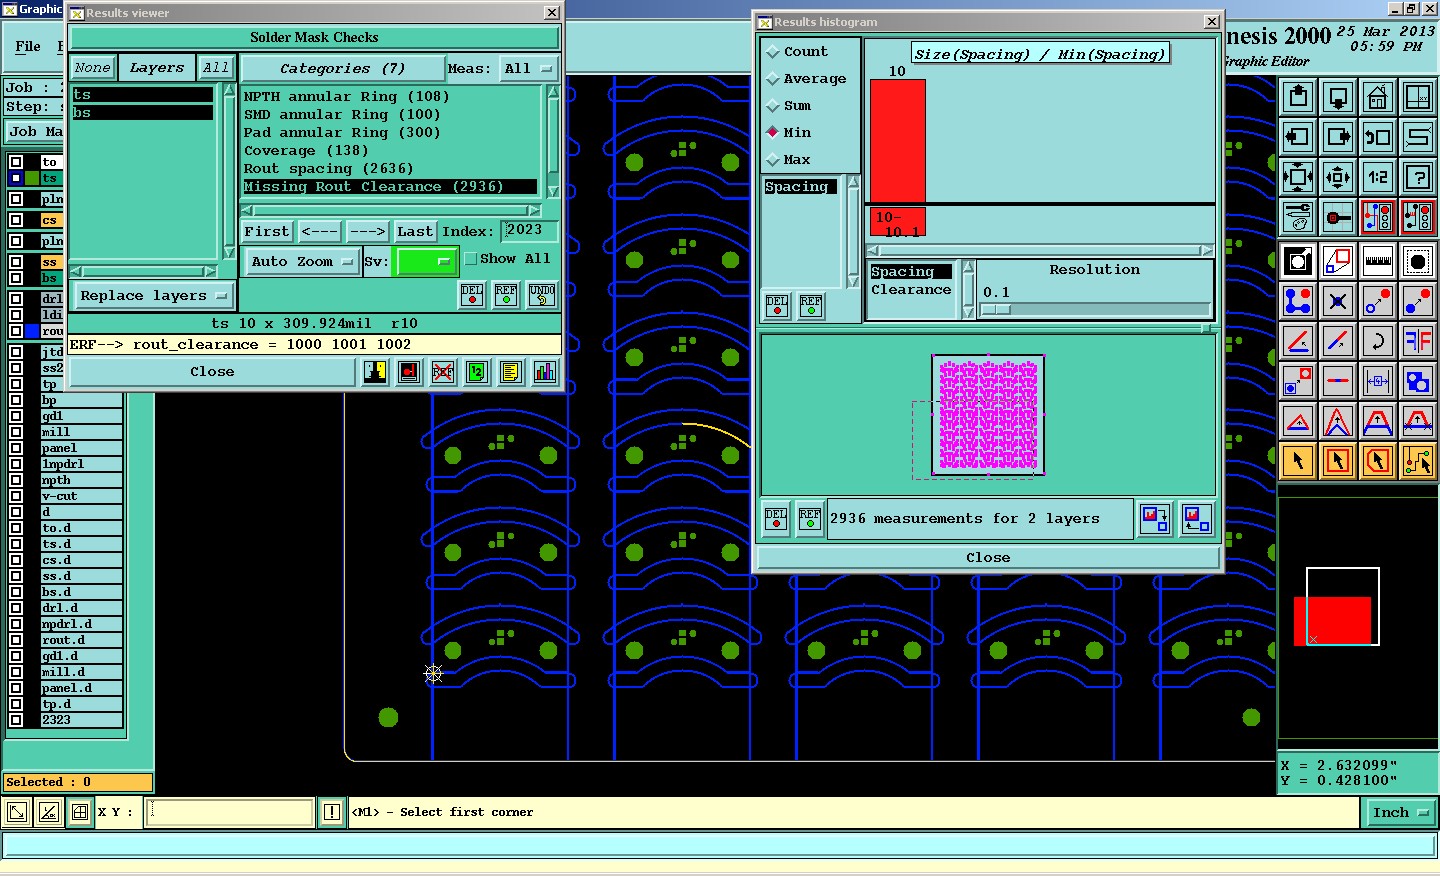The image size is (1440, 876).
Task: Click Close button in Results viewer
Action: click(212, 372)
